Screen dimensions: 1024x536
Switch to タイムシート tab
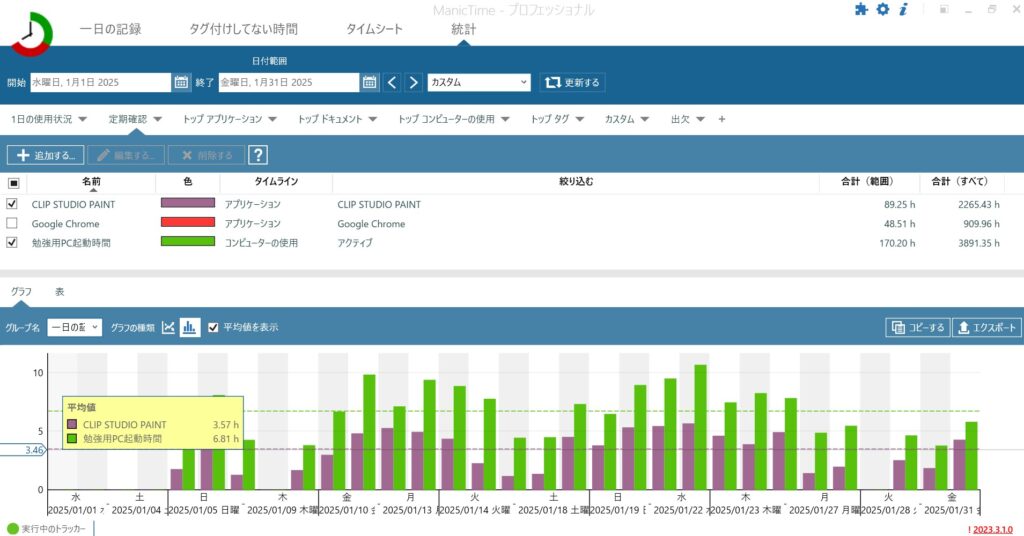pyautogui.click(x=374, y=29)
